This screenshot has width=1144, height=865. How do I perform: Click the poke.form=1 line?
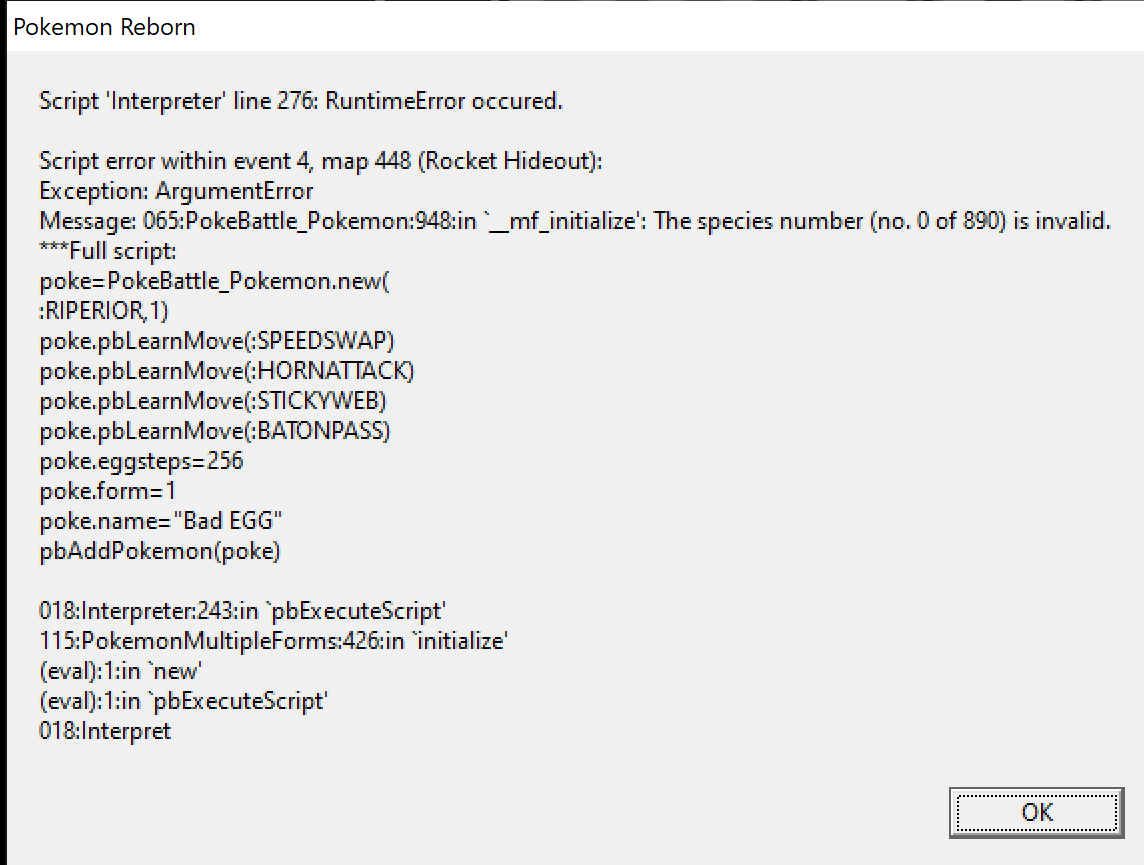coord(107,491)
